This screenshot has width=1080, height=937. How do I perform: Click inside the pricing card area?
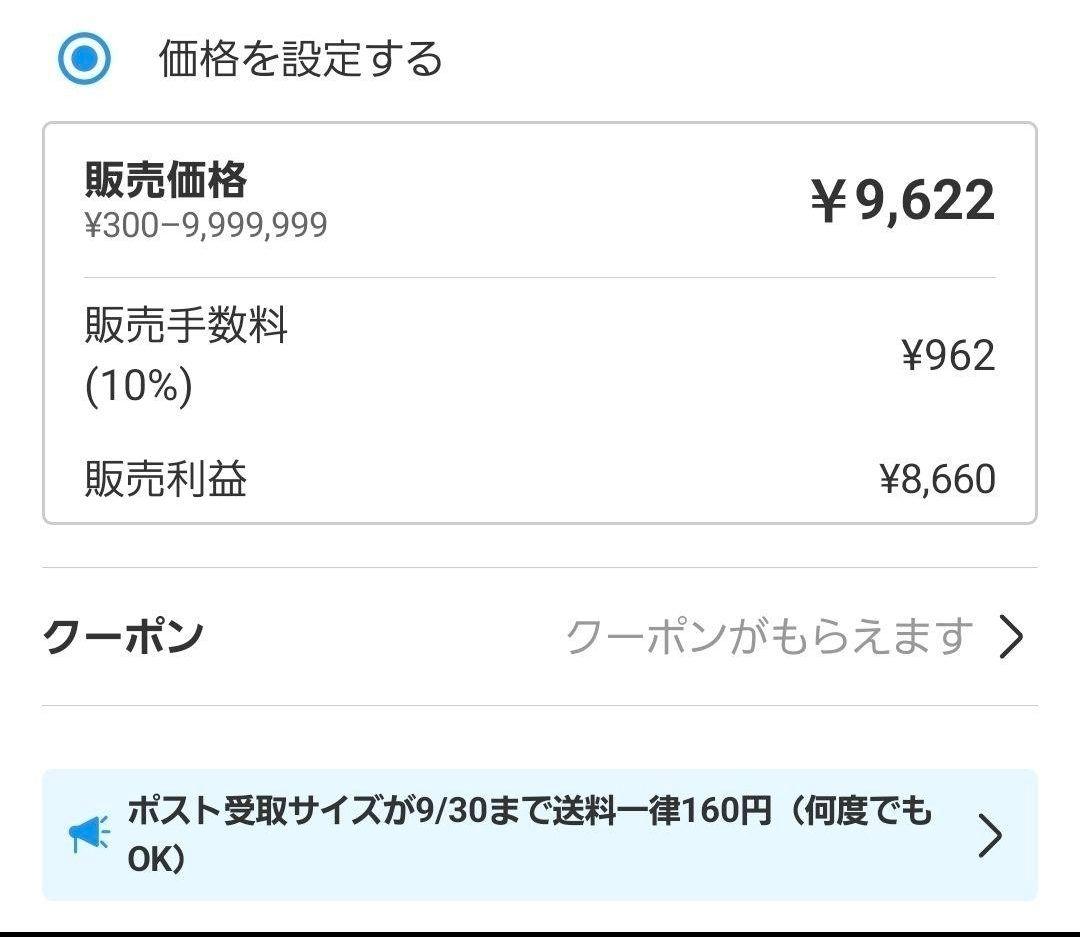540,320
